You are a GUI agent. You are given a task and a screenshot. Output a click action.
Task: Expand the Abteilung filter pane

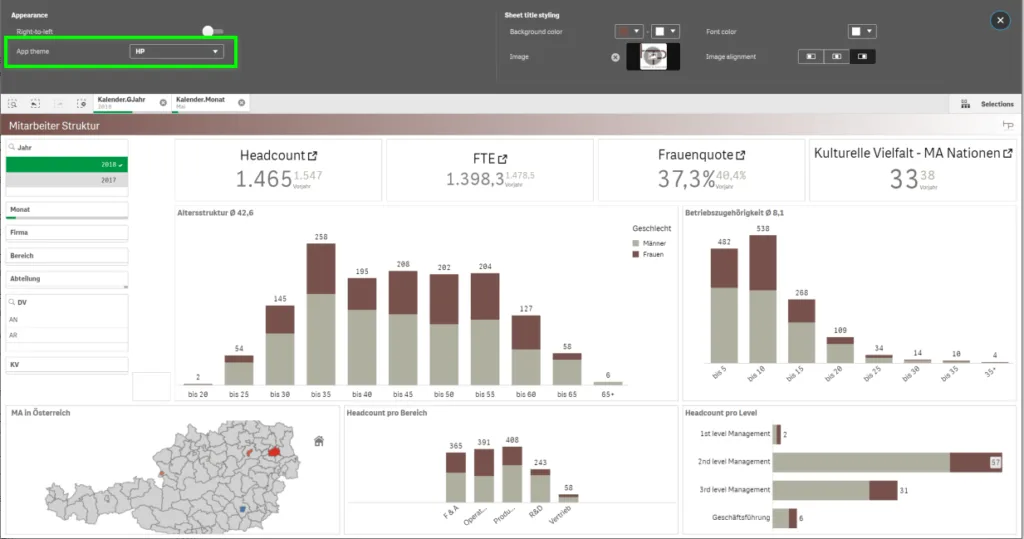(x=67, y=279)
